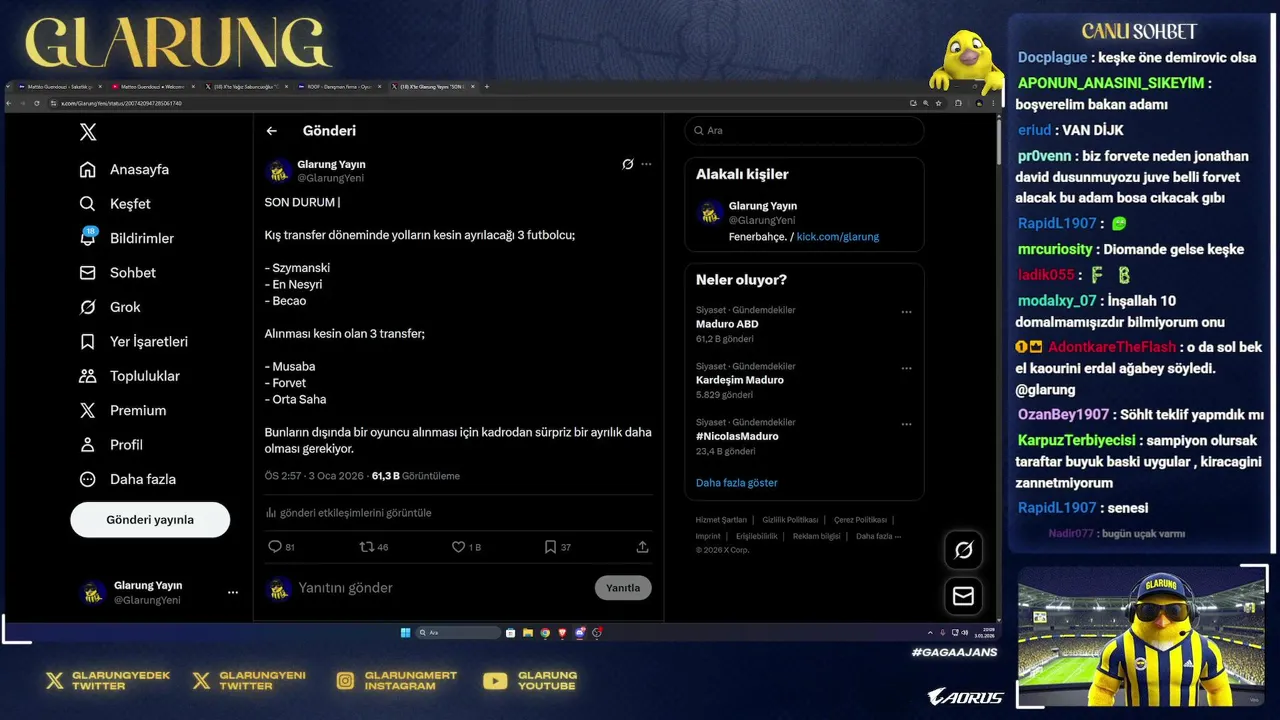Image resolution: width=1280 pixels, height=720 pixels.
Task: Open Topluluklar communities
Action: click(129, 376)
